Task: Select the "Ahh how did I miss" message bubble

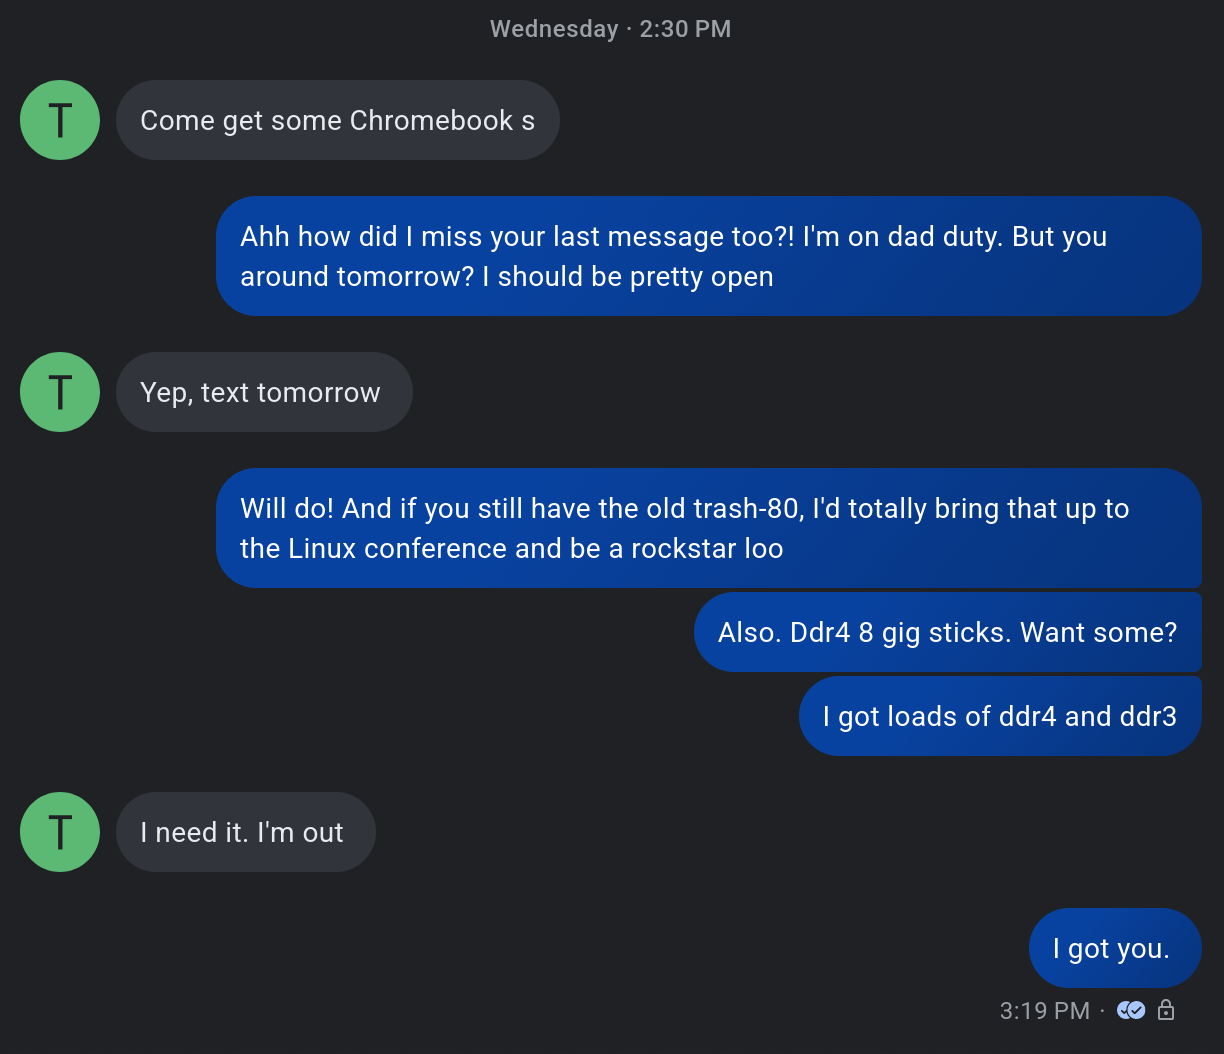Action: tap(708, 256)
